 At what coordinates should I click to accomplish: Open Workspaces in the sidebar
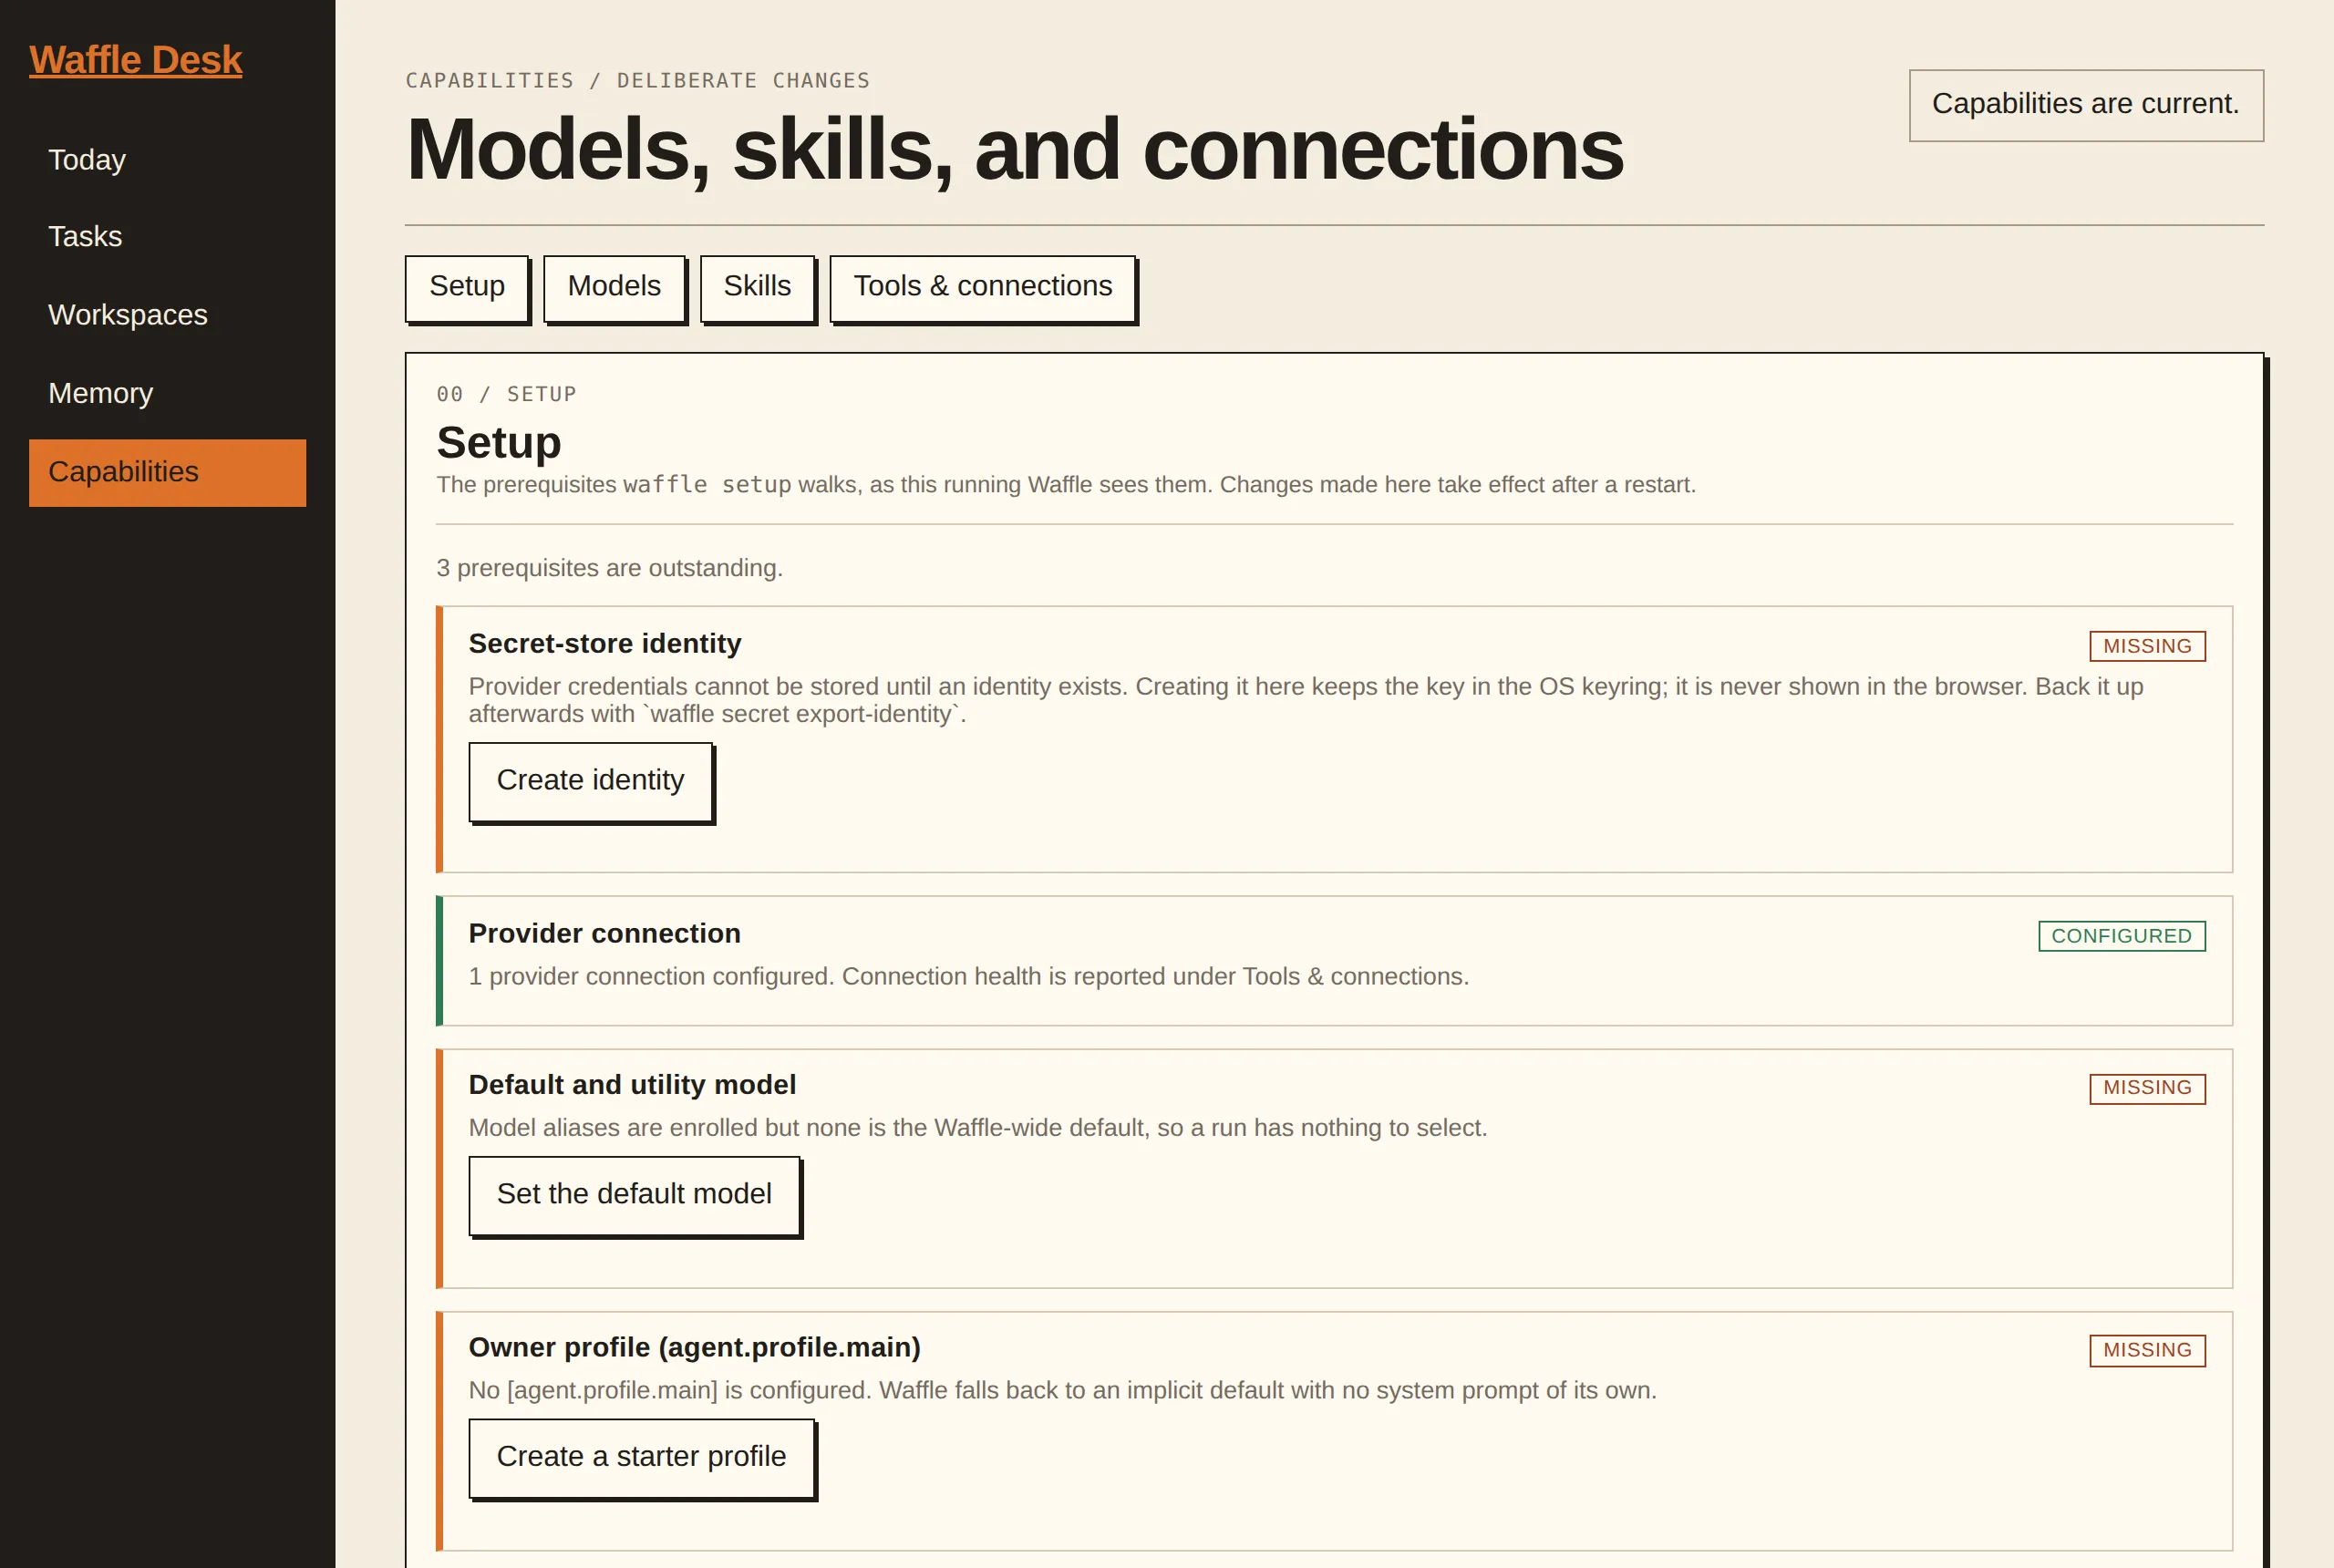(x=167, y=315)
